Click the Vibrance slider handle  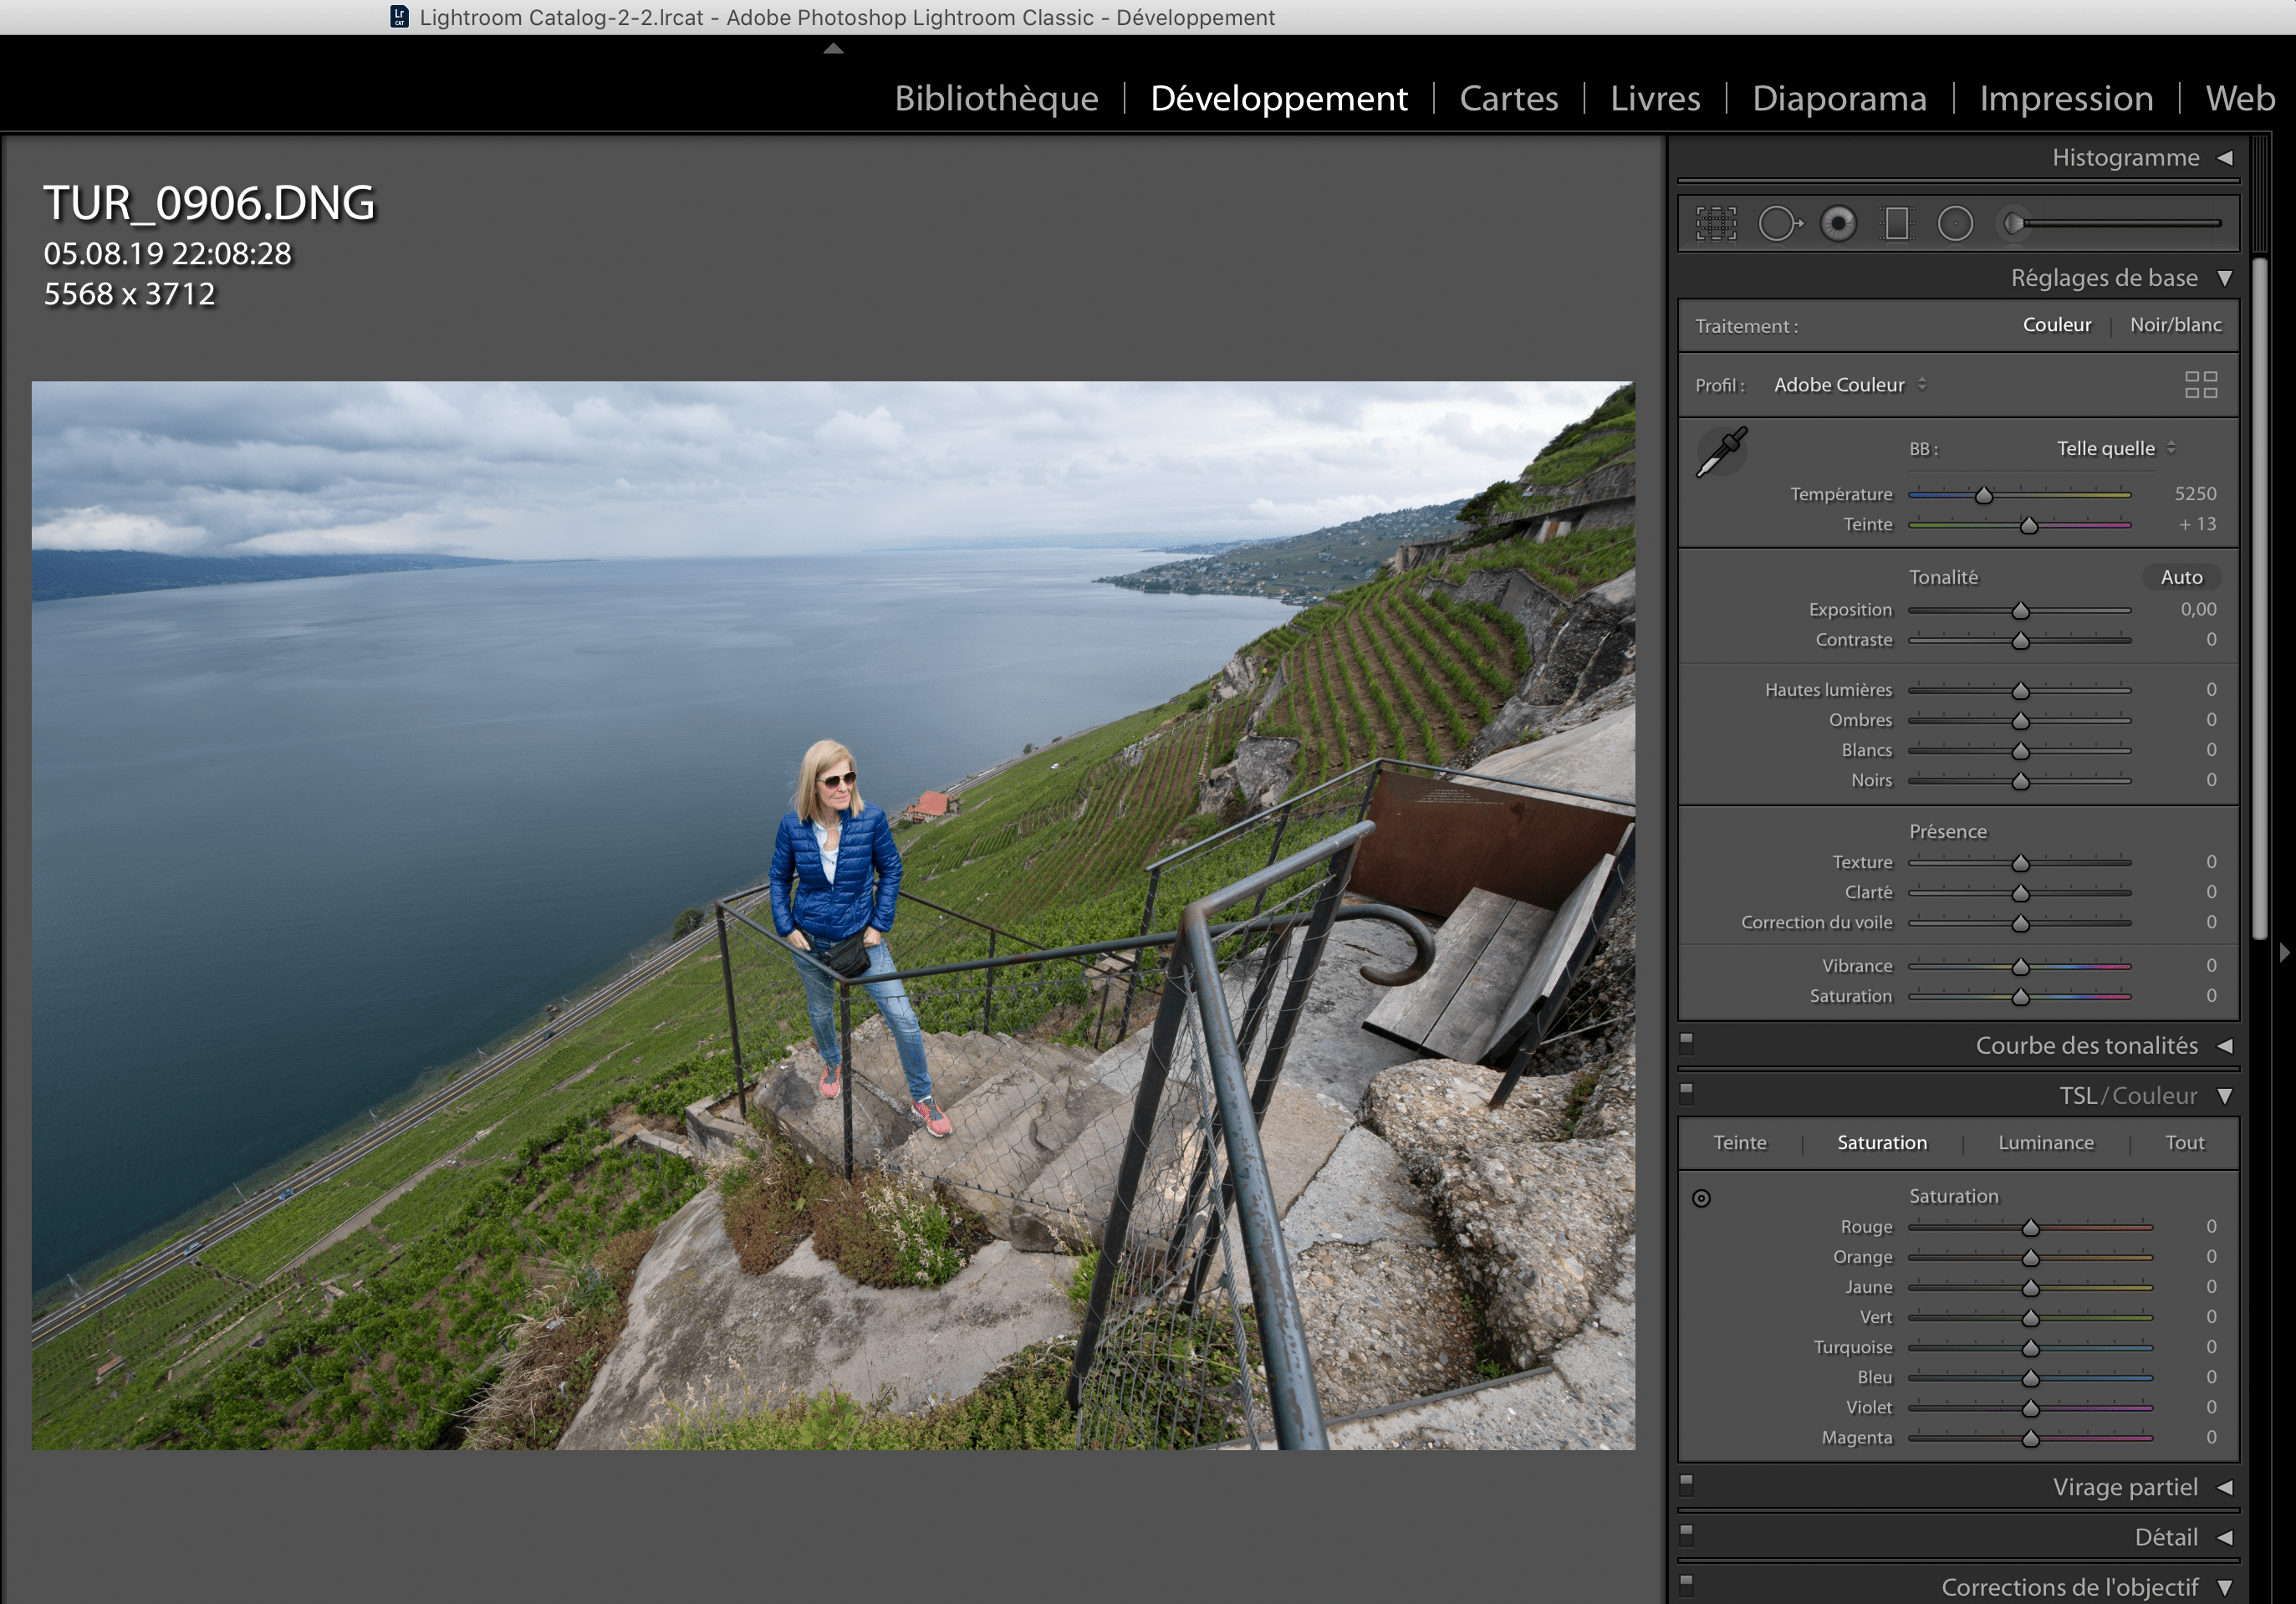coord(2021,967)
